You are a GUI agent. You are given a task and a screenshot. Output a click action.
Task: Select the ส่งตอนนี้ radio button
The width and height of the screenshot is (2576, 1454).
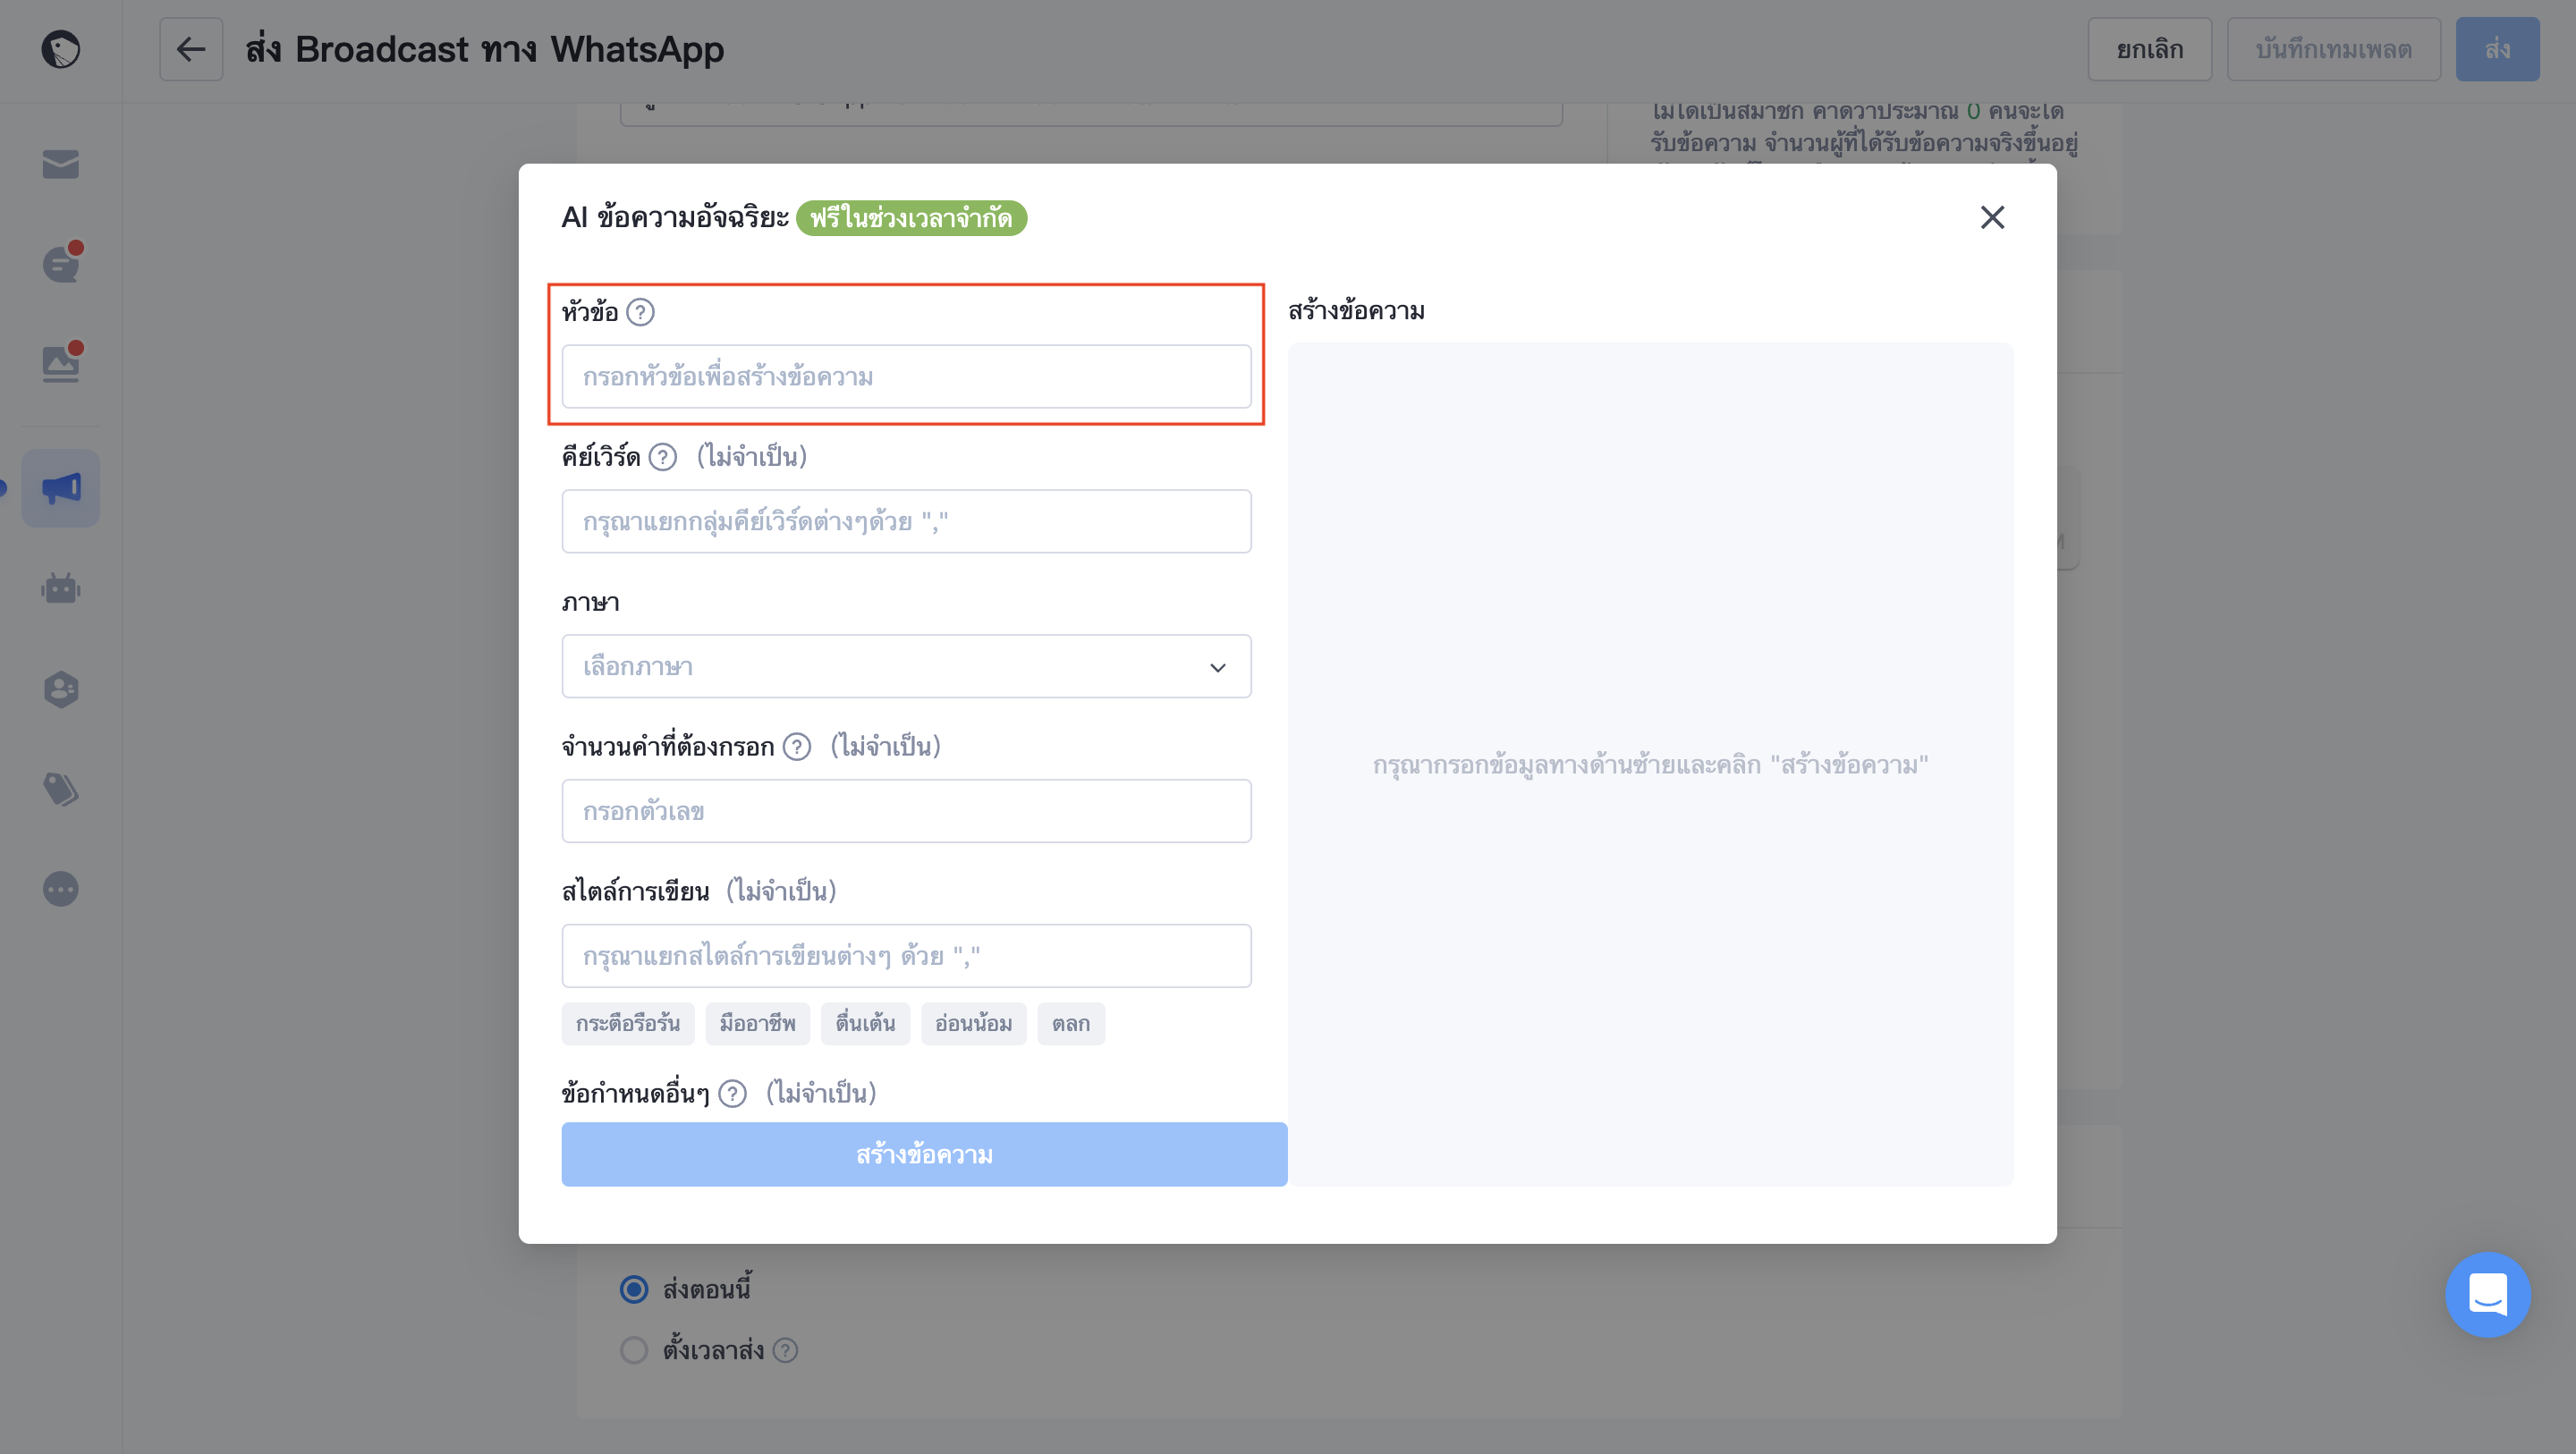(x=634, y=1290)
